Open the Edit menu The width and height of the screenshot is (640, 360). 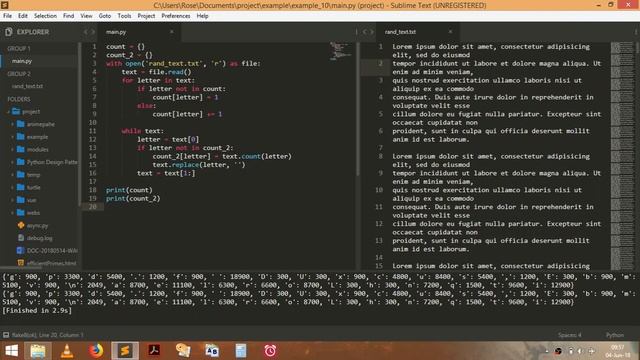pyautogui.click(x=23, y=16)
